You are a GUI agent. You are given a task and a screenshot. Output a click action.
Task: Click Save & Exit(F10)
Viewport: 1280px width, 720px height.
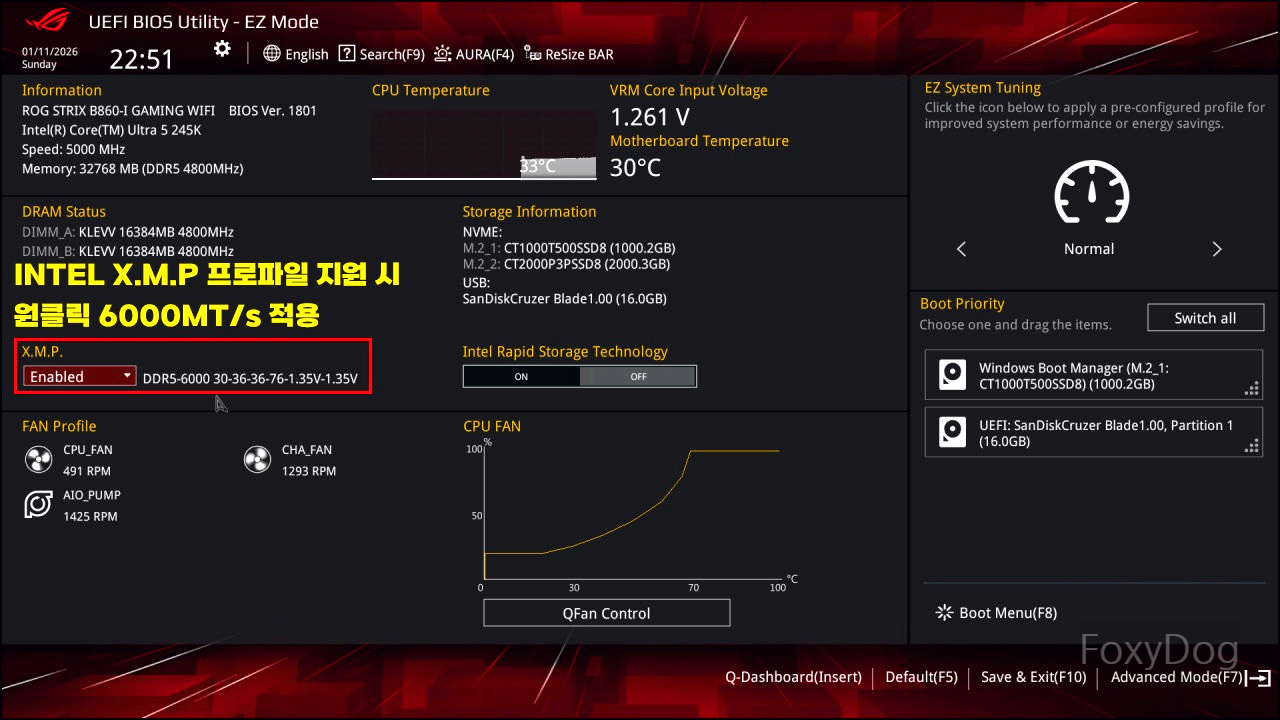1033,677
